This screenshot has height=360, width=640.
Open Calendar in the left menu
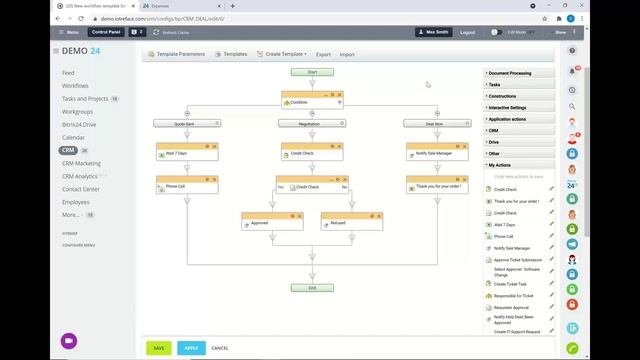(x=73, y=138)
